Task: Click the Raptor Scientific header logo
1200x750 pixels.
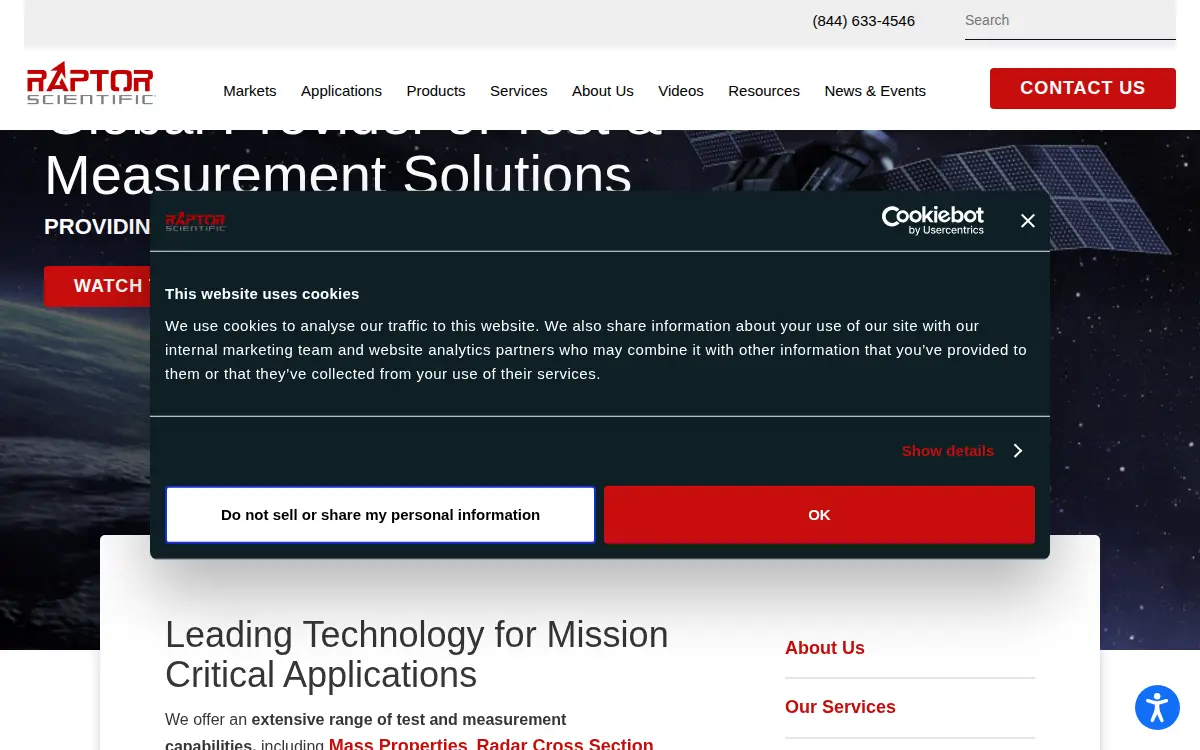Action: click(90, 83)
